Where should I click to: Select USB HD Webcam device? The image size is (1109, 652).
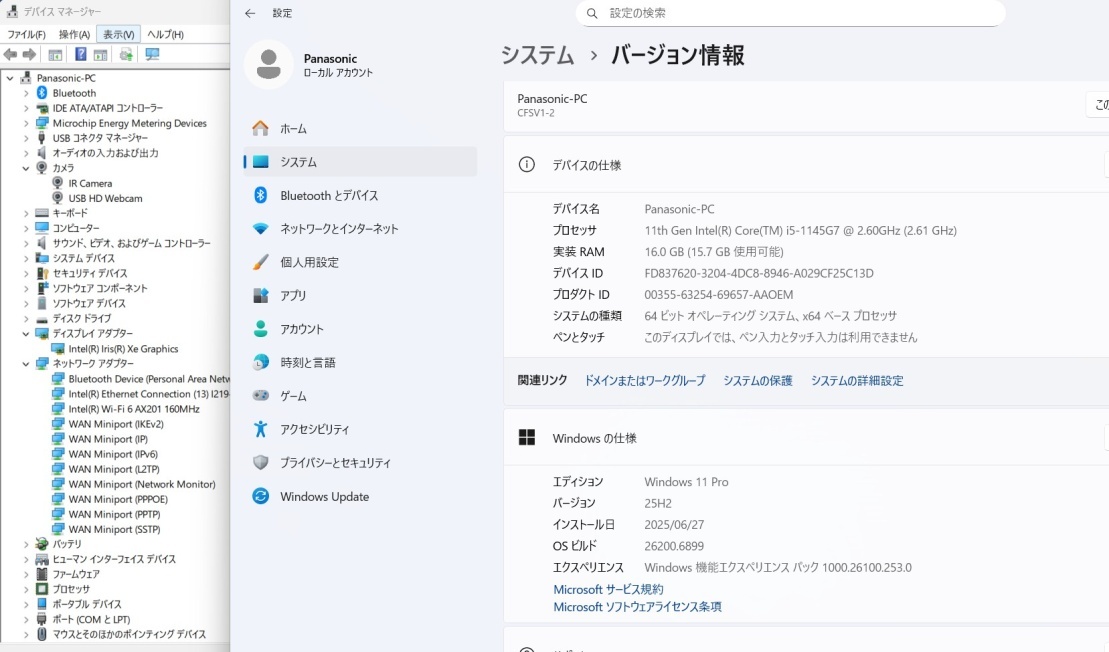pos(105,198)
